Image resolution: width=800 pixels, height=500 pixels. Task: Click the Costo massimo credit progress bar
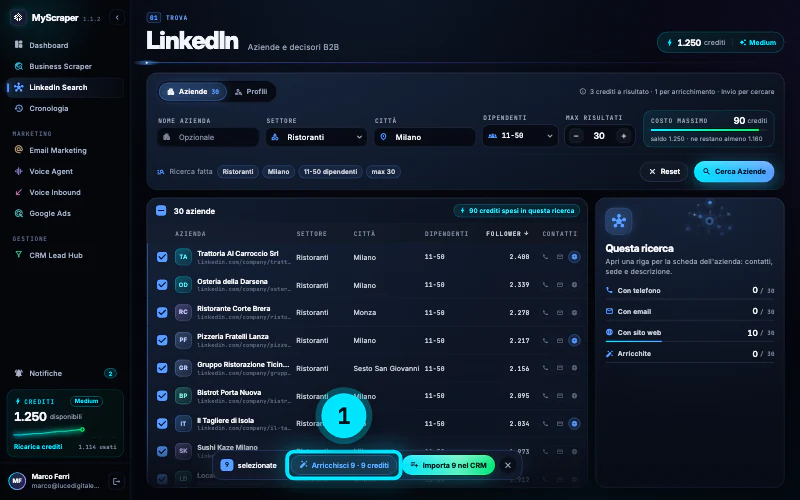pos(709,131)
